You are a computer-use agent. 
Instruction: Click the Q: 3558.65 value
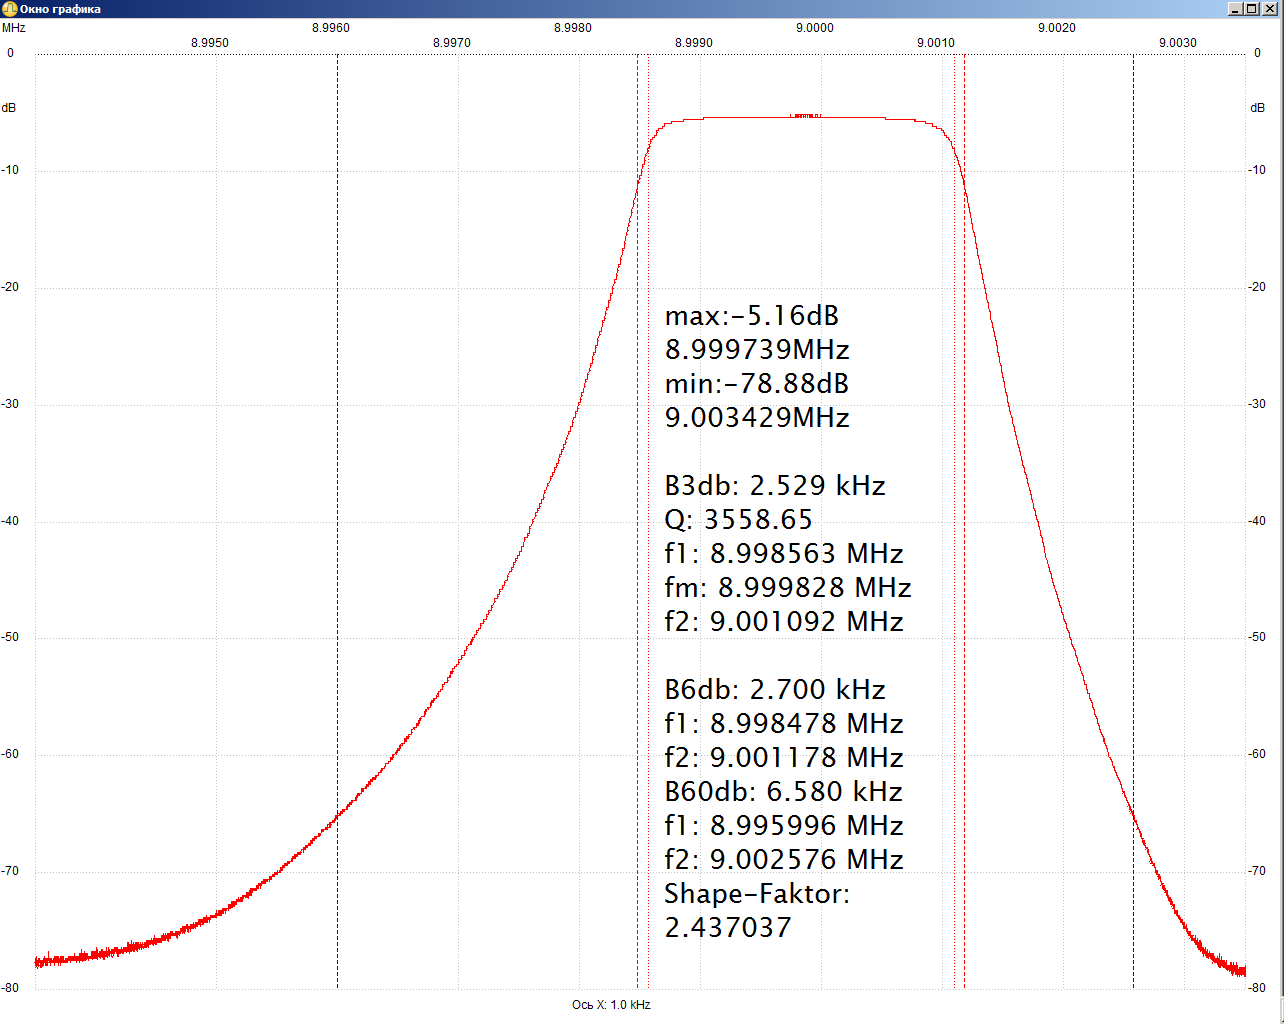(x=739, y=520)
